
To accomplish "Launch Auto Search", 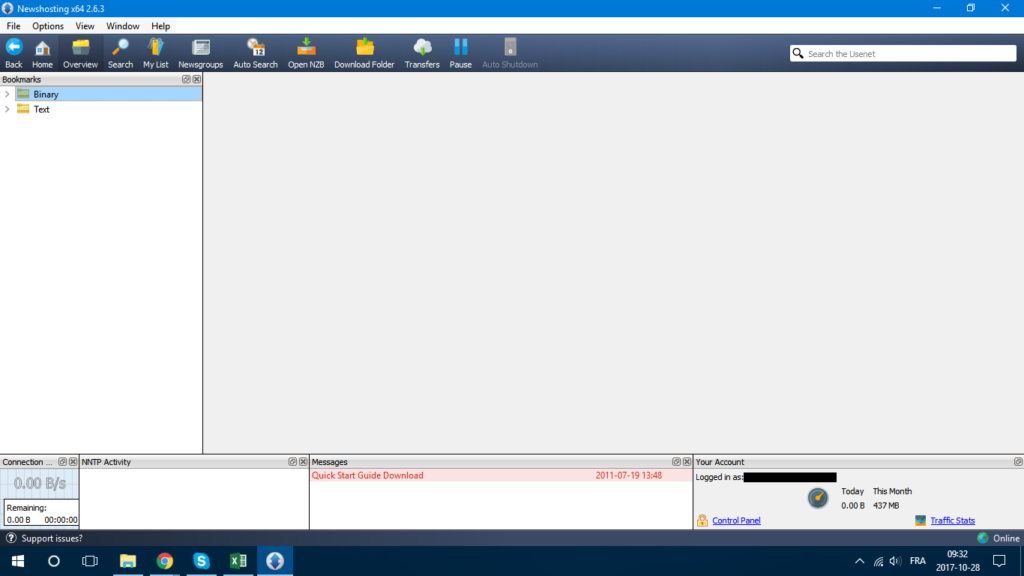I will point(255,51).
